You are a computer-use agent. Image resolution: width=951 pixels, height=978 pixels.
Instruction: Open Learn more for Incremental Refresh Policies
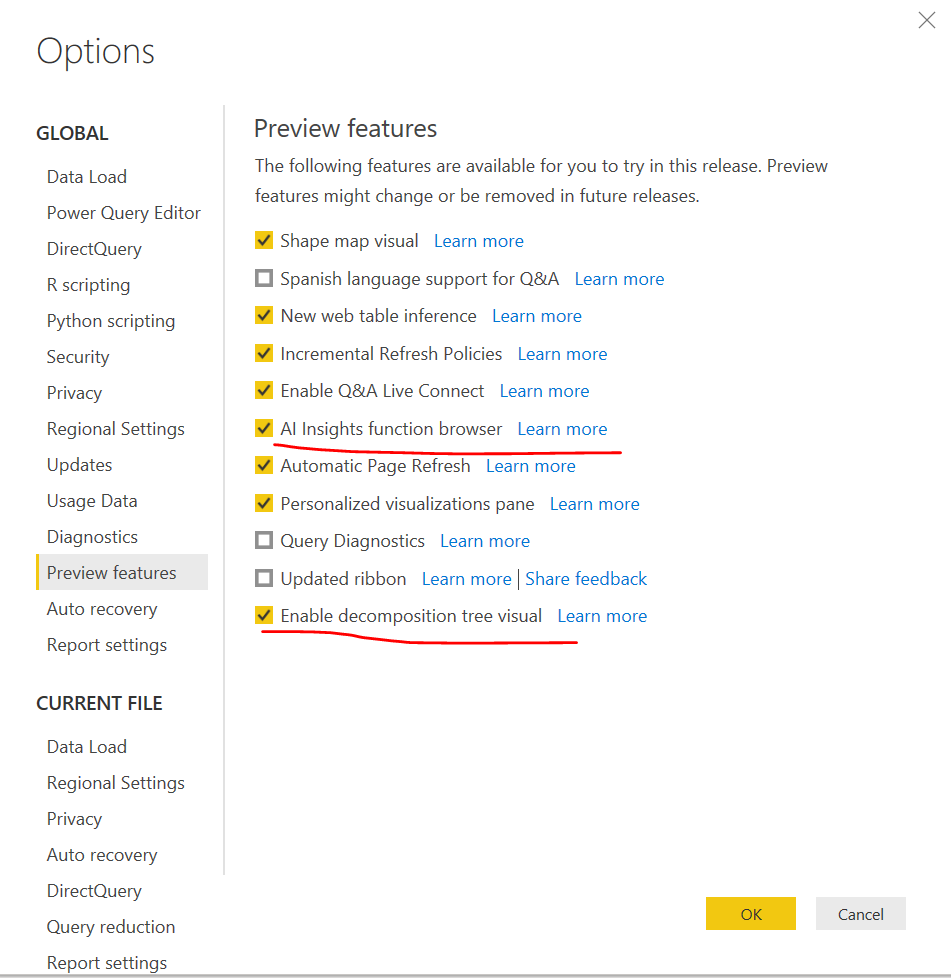tap(562, 354)
